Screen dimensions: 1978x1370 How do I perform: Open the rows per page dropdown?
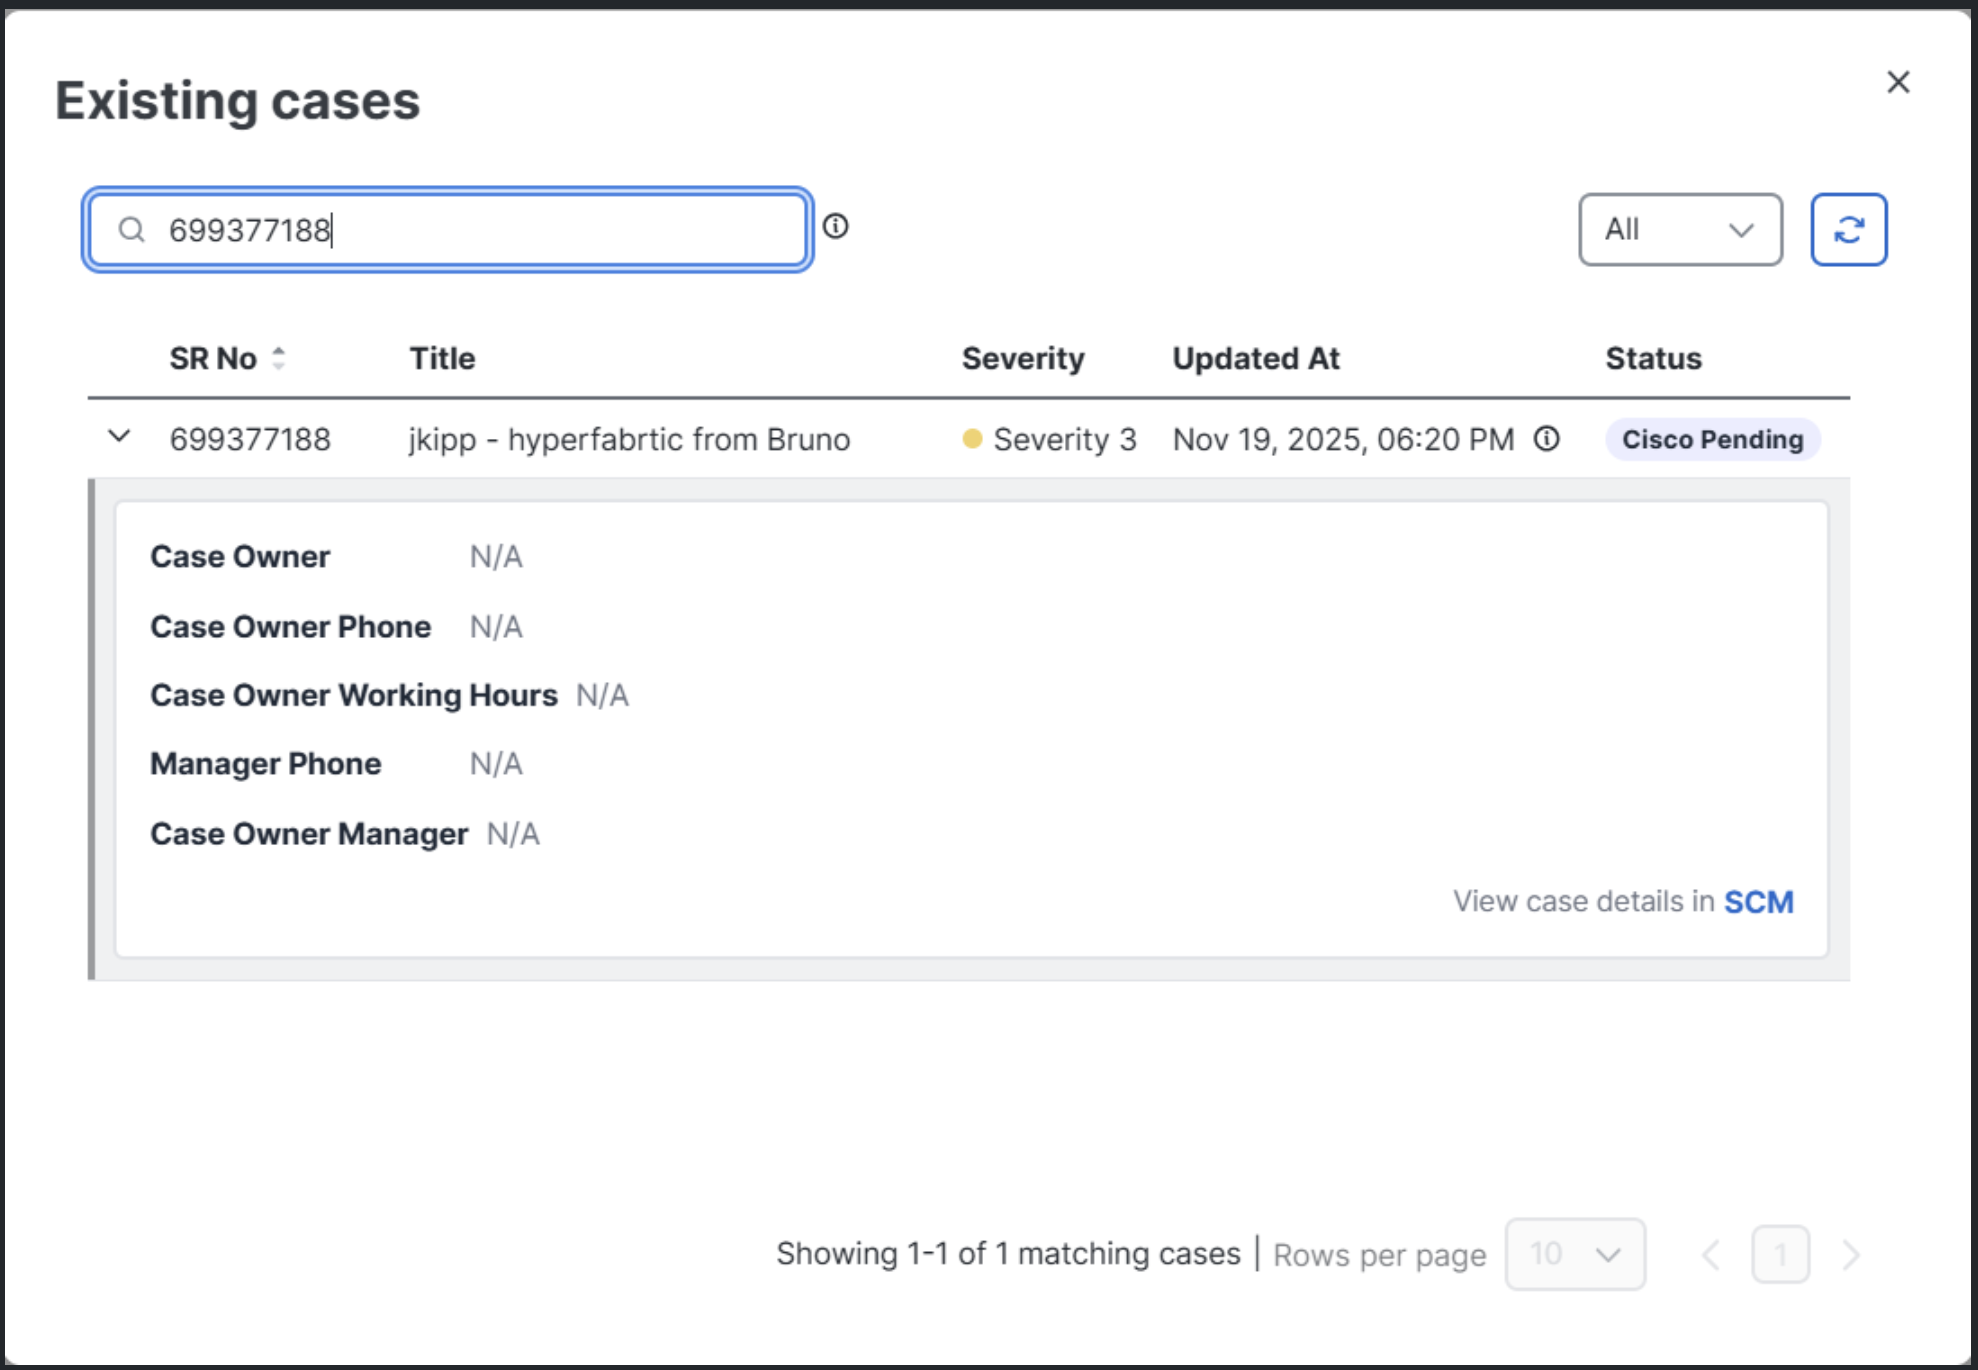1574,1255
